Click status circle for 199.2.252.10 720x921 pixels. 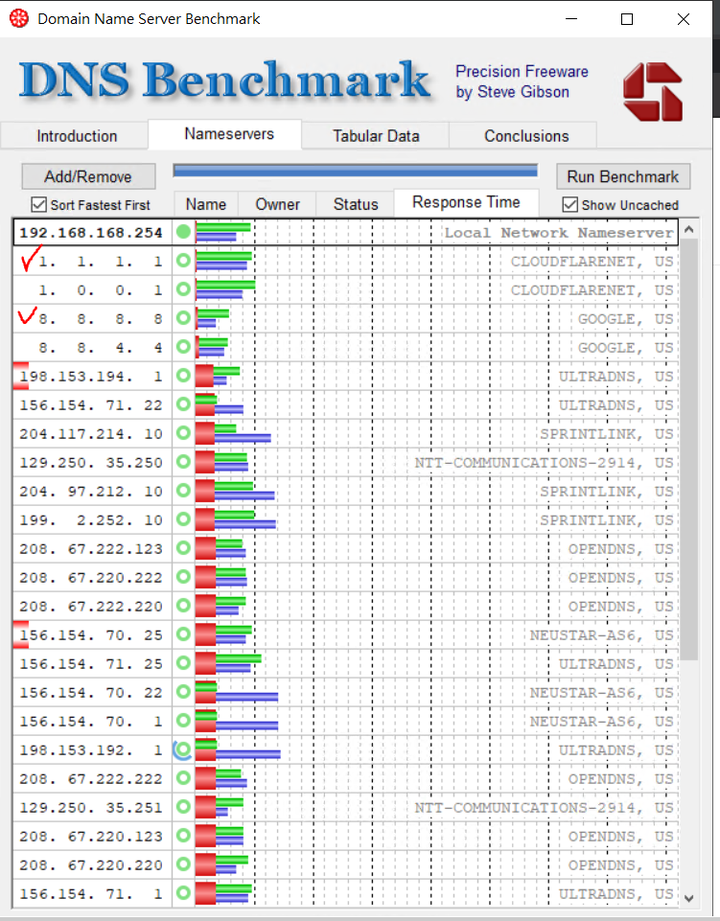click(183, 519)
